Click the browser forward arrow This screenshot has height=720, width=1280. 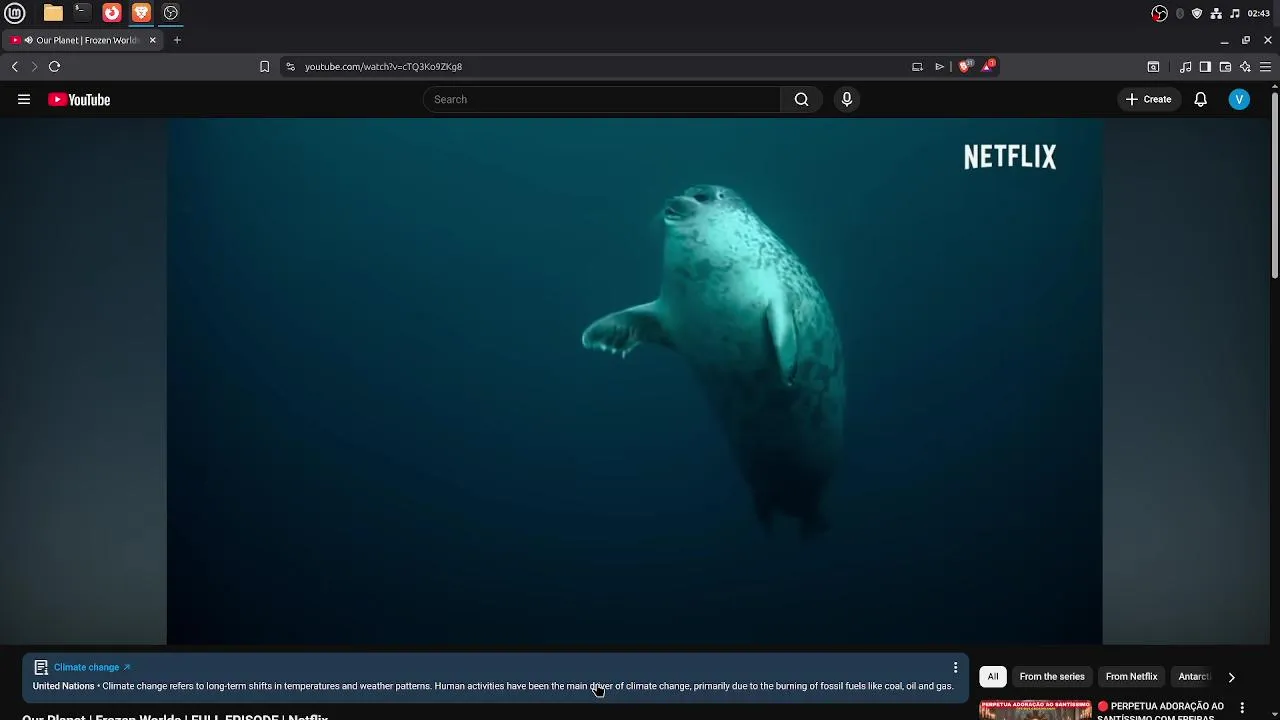[34, 66]
